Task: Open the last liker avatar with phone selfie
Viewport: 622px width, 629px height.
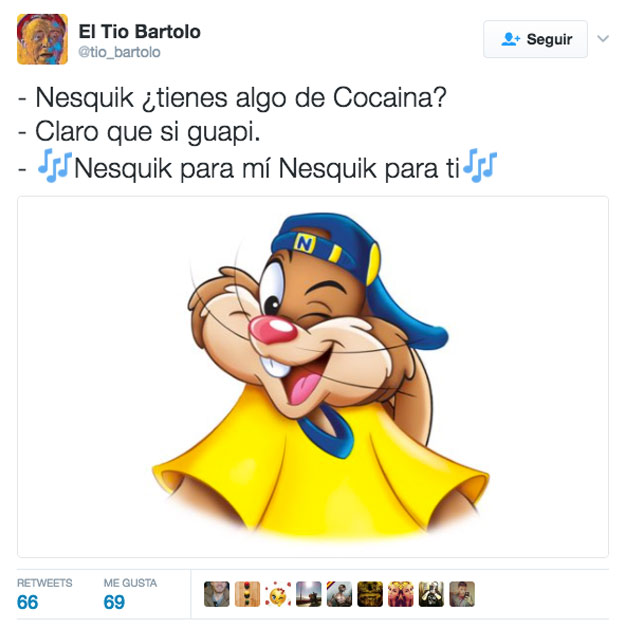Action: (x=462, y=594)
